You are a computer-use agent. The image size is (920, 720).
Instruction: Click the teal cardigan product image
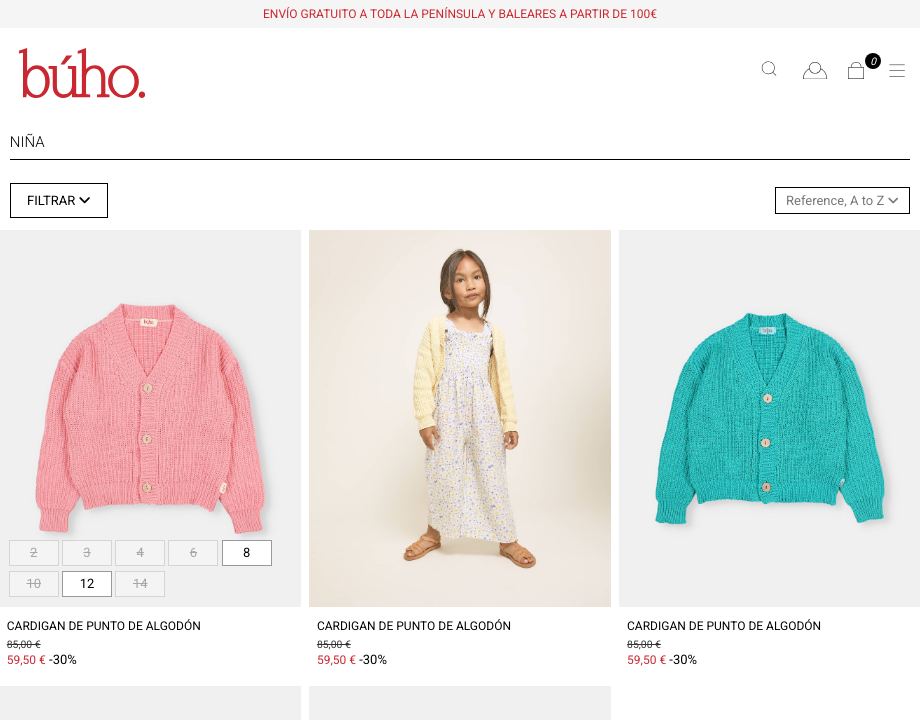[769, 418]
